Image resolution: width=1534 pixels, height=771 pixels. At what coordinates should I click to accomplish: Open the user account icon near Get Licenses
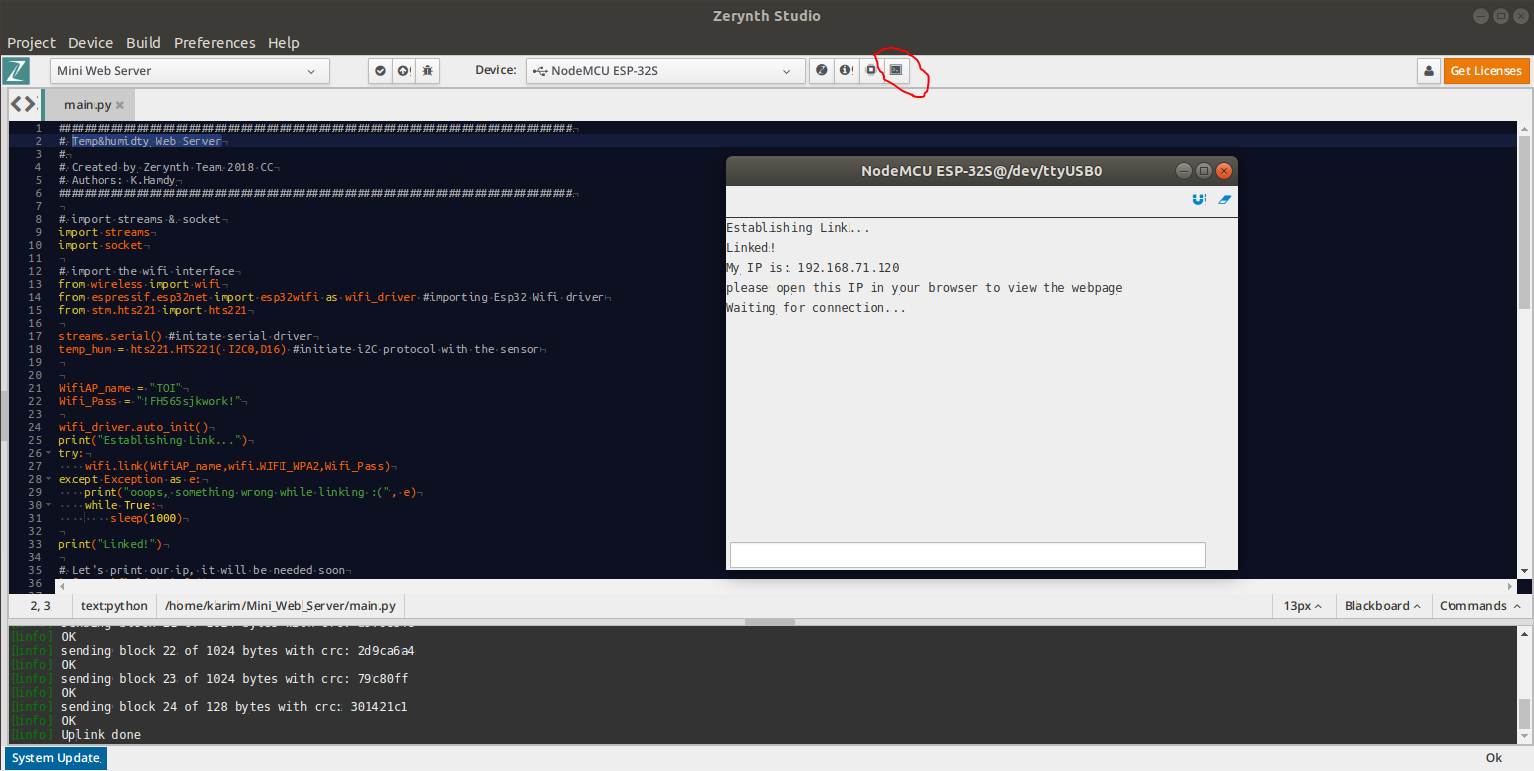1428,71
